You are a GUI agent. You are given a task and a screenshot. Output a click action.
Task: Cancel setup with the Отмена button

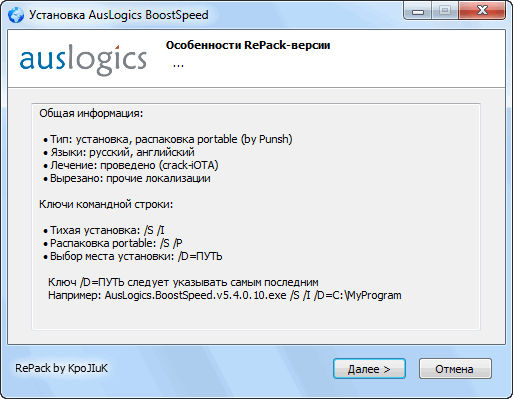click(455, 369)
